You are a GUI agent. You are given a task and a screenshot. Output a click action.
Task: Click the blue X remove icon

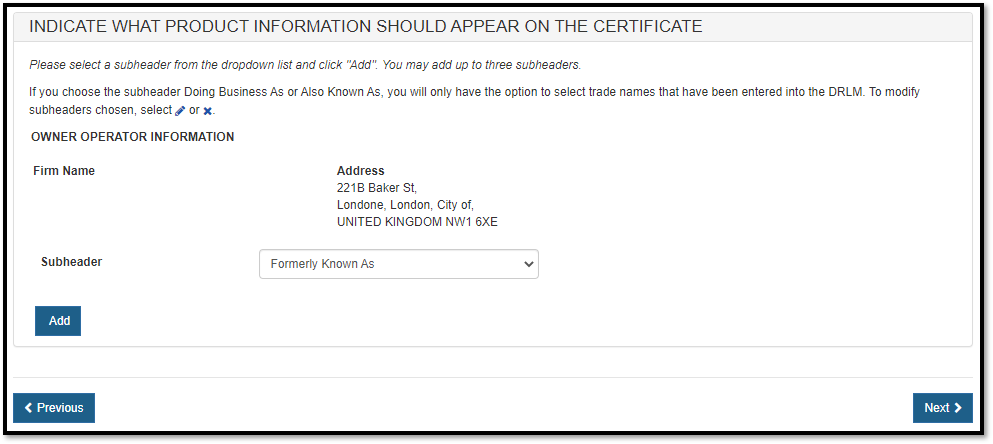[207, 111]
